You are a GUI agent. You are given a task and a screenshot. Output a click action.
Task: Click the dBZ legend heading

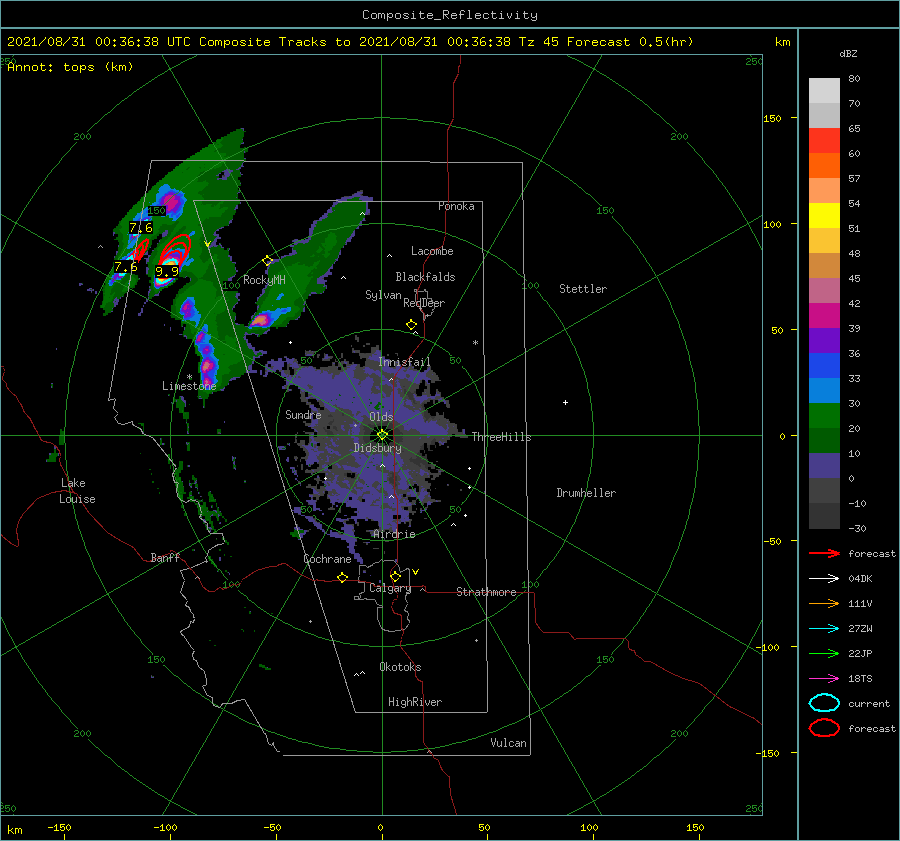coord(848,54)
